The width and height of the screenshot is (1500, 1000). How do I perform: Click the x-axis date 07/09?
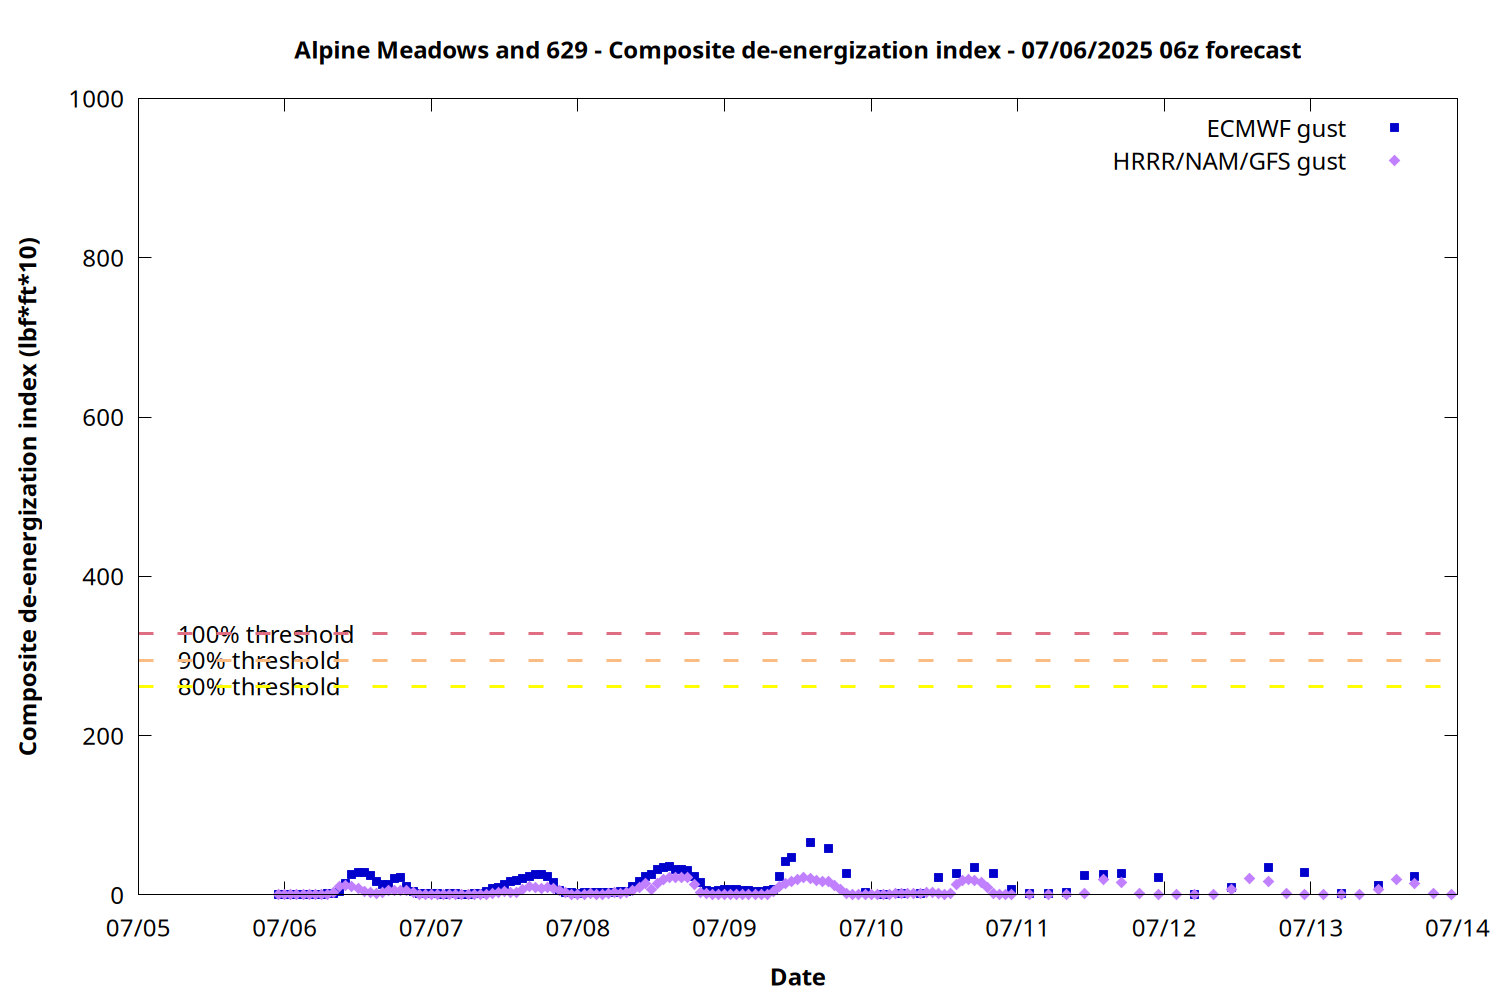pos(724,928)
